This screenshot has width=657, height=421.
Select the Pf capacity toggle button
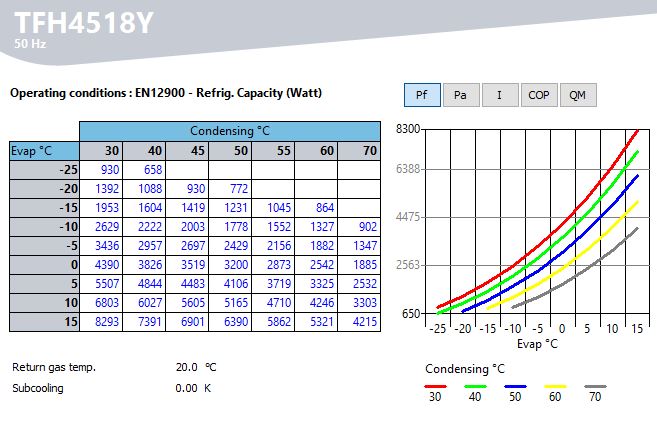click(422, 95)
